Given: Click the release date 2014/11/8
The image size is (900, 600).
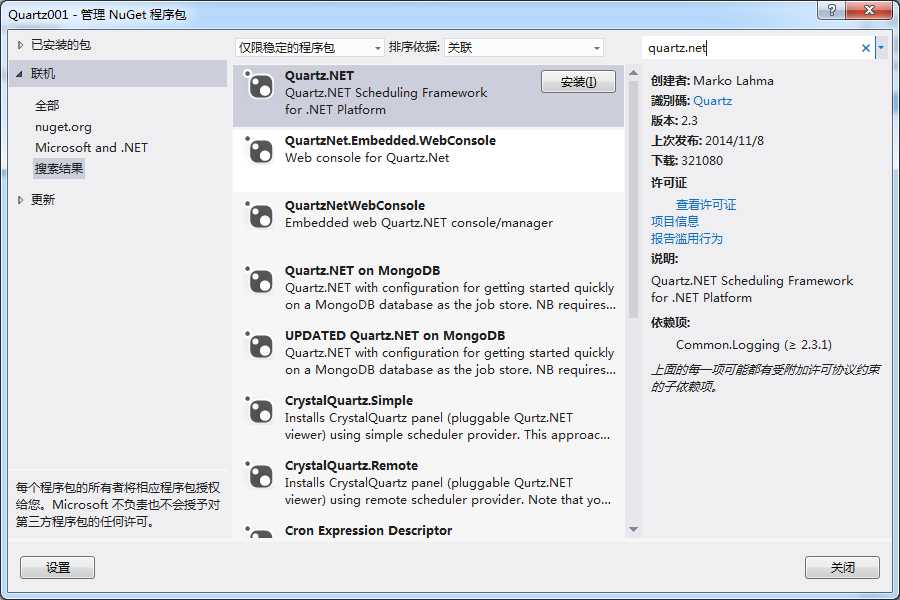Looking at the screenshot, I should [734, 140].
